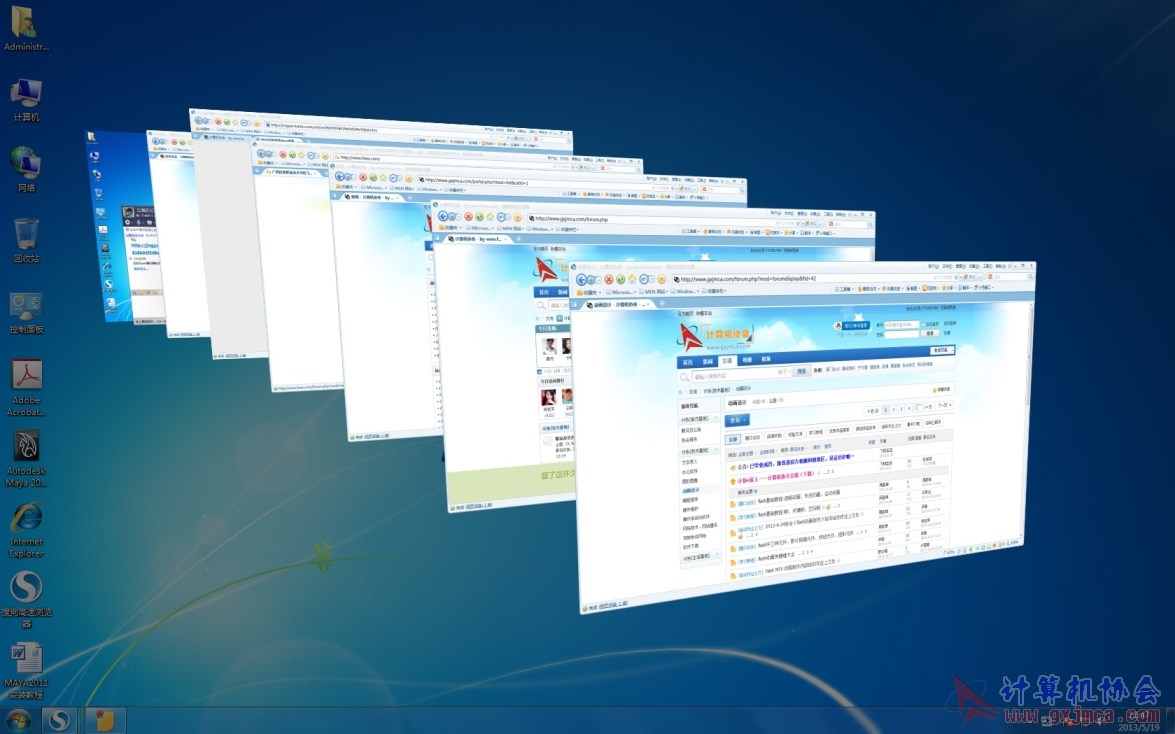Screen dimensions: 1175x734
Task: Open the pink 计协e家人 pinned thread link
Action: [776, 476]
